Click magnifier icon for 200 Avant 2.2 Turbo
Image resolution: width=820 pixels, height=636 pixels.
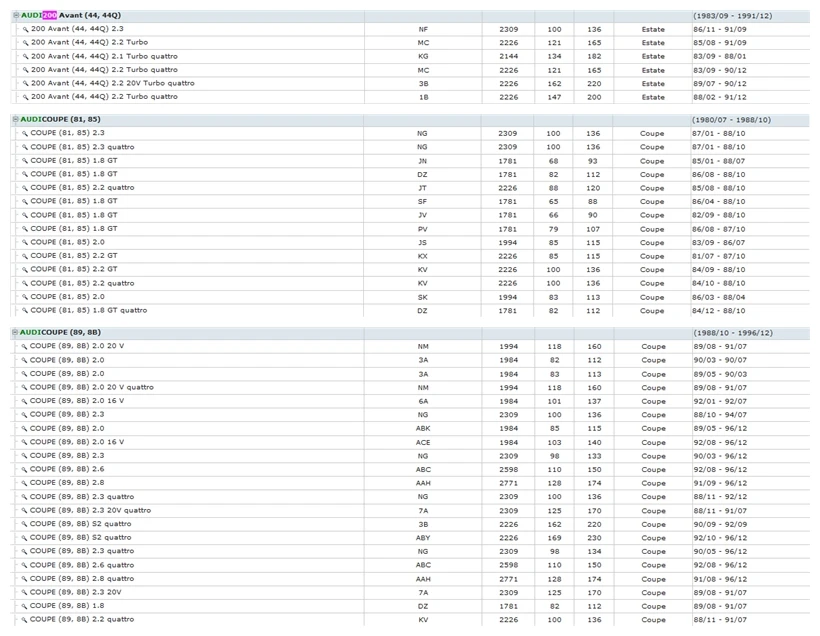tap(25, 43)
